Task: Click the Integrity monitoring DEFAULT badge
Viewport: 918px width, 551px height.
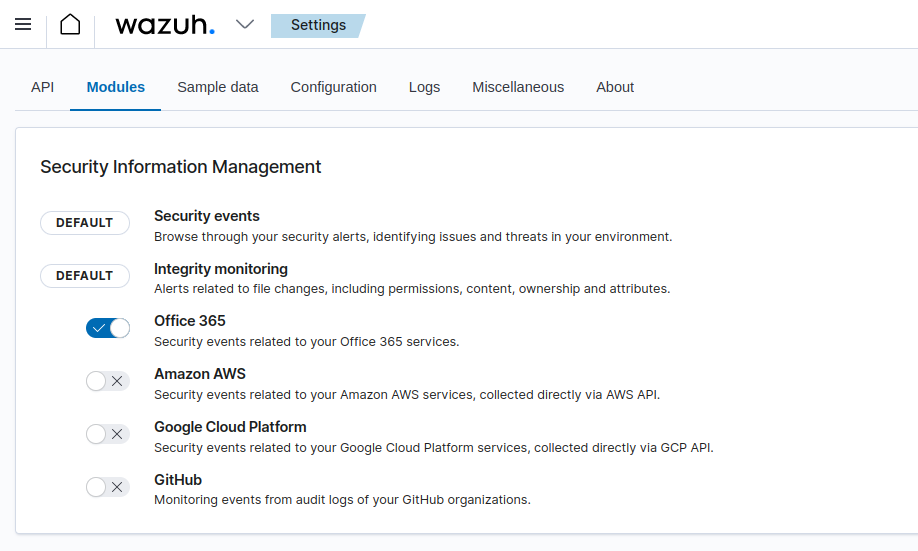Action: point(85,276)
